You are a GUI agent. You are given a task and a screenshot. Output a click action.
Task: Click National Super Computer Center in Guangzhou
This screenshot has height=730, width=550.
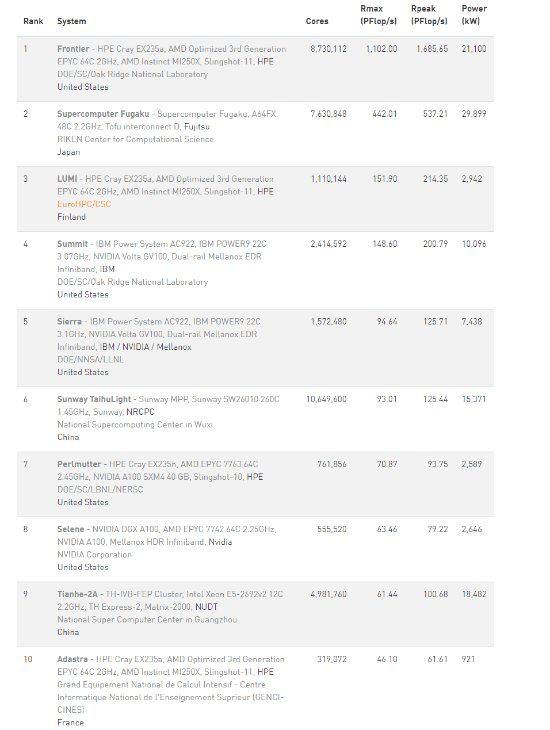(147, 620)
